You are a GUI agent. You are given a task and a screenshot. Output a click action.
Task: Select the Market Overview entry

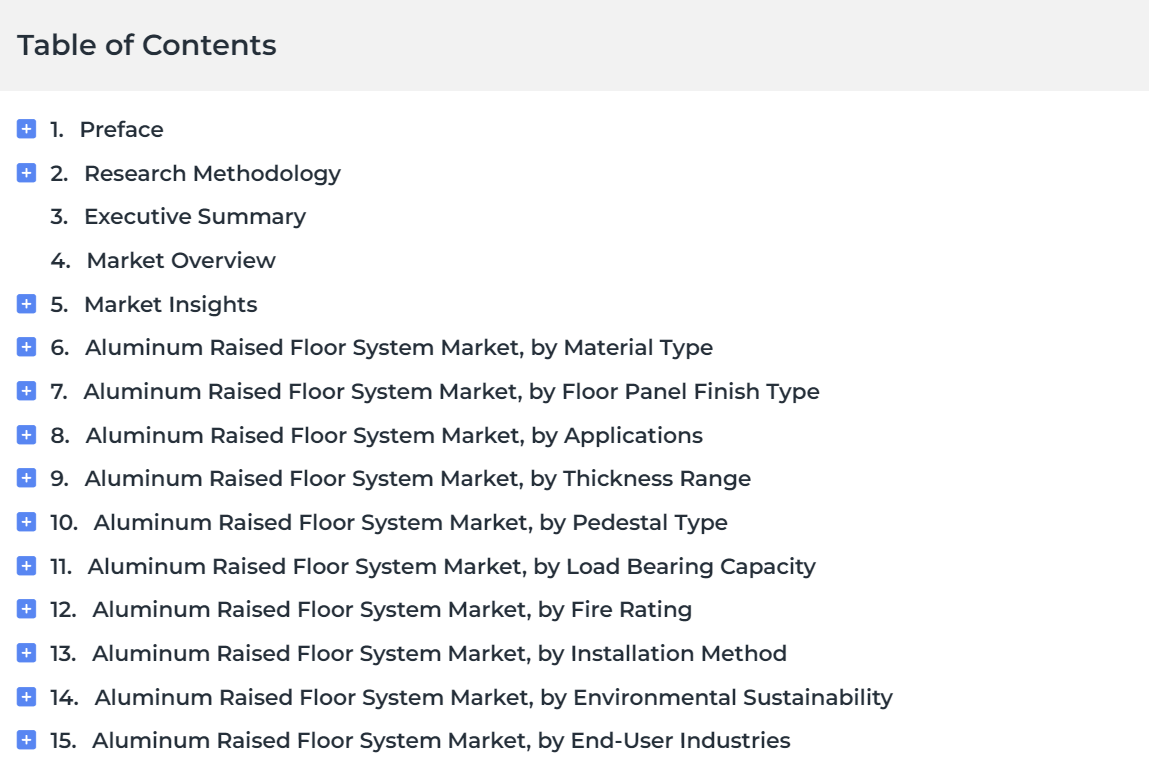181,260
